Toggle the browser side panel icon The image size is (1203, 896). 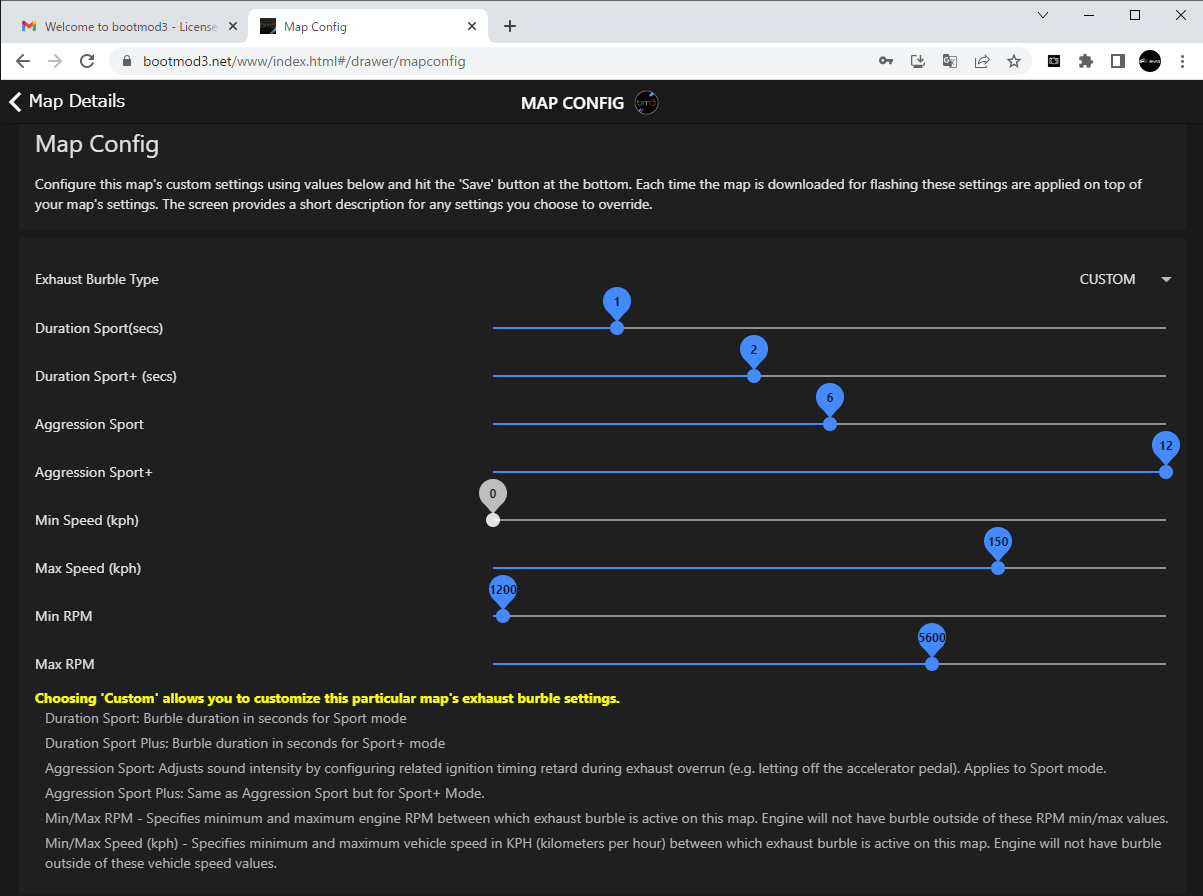1118,61
